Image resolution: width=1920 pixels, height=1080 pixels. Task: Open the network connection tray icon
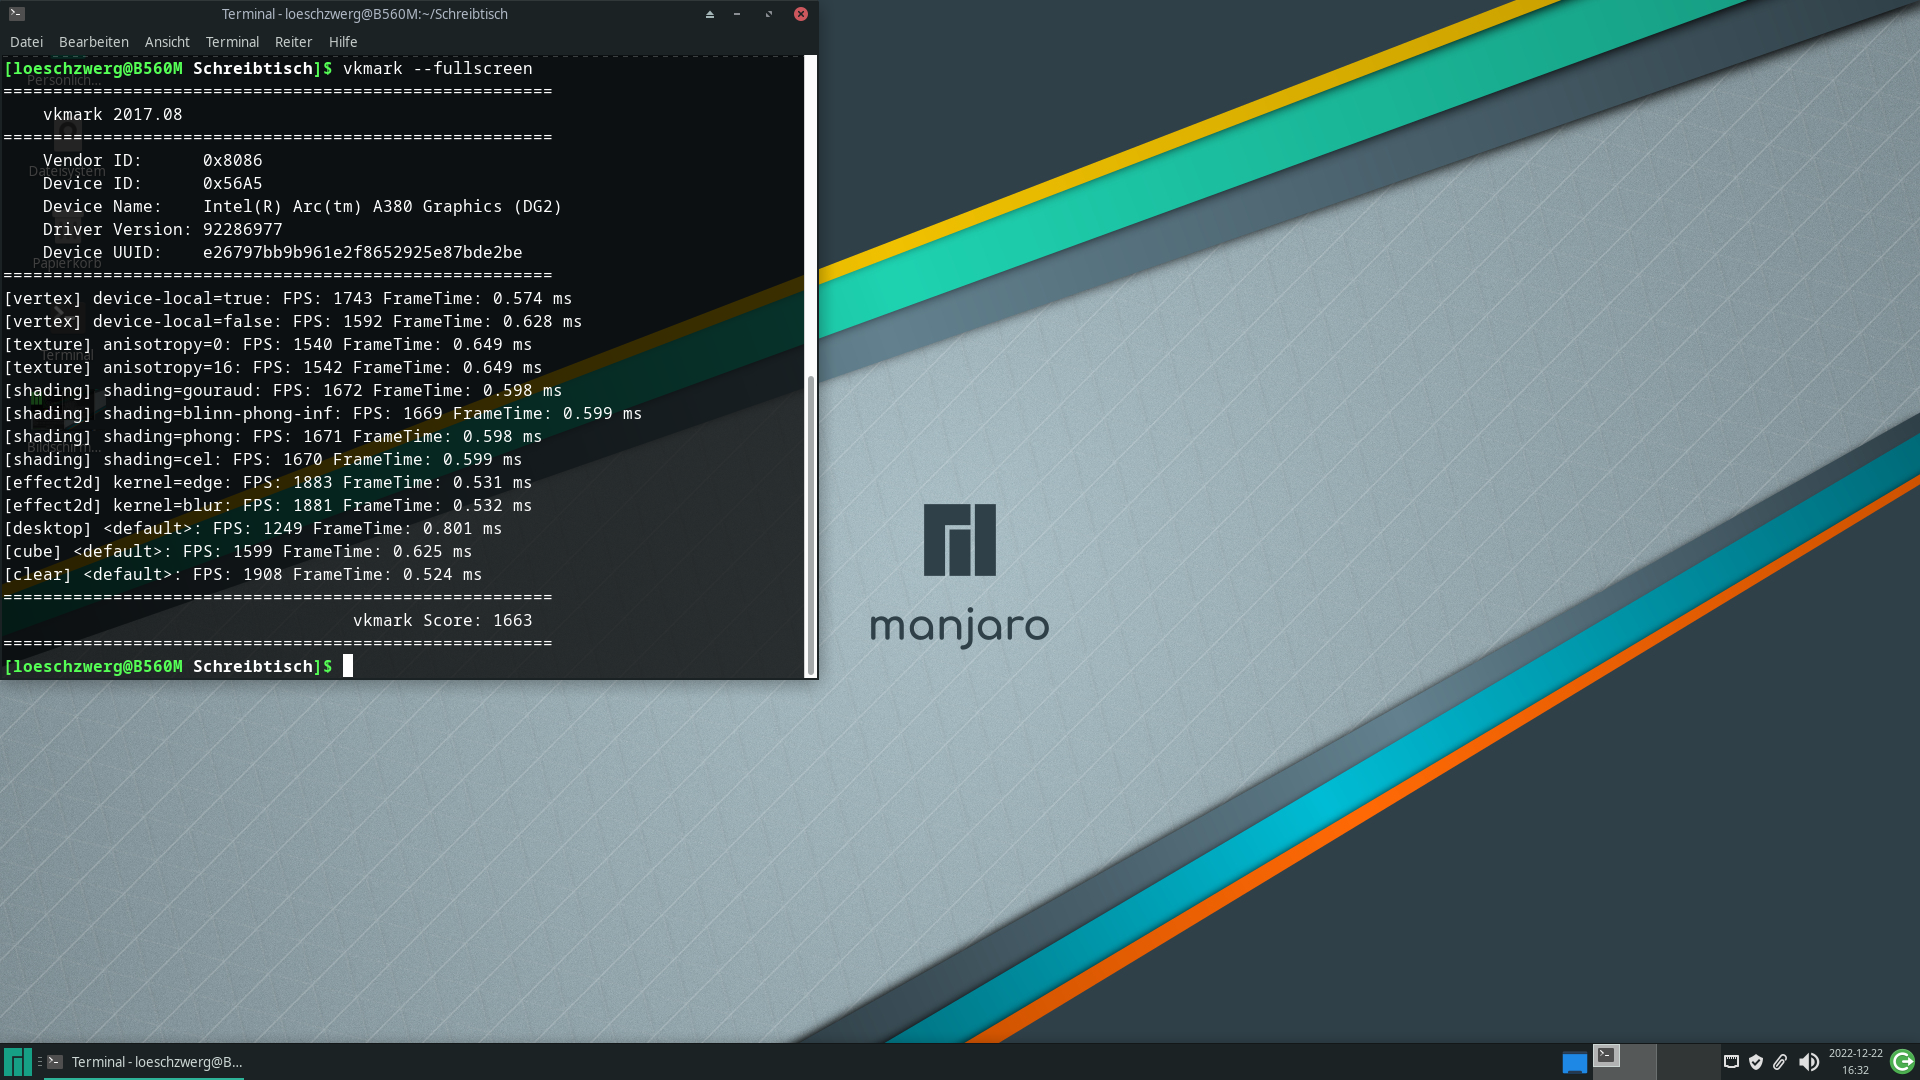tap(1731, 1062)
